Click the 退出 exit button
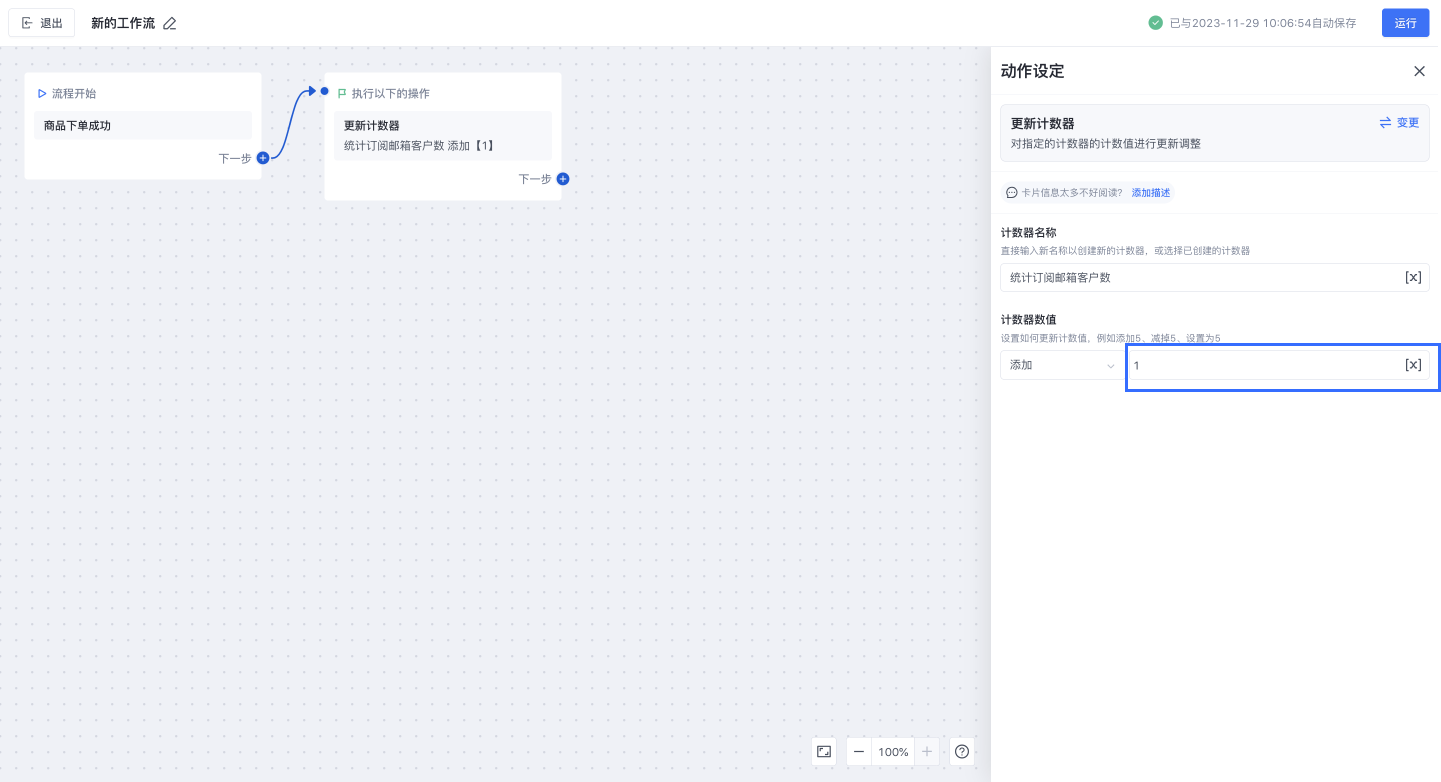The width and height of the screenshot is (1441, 782). pyautogui.click(x=42, y=23)
